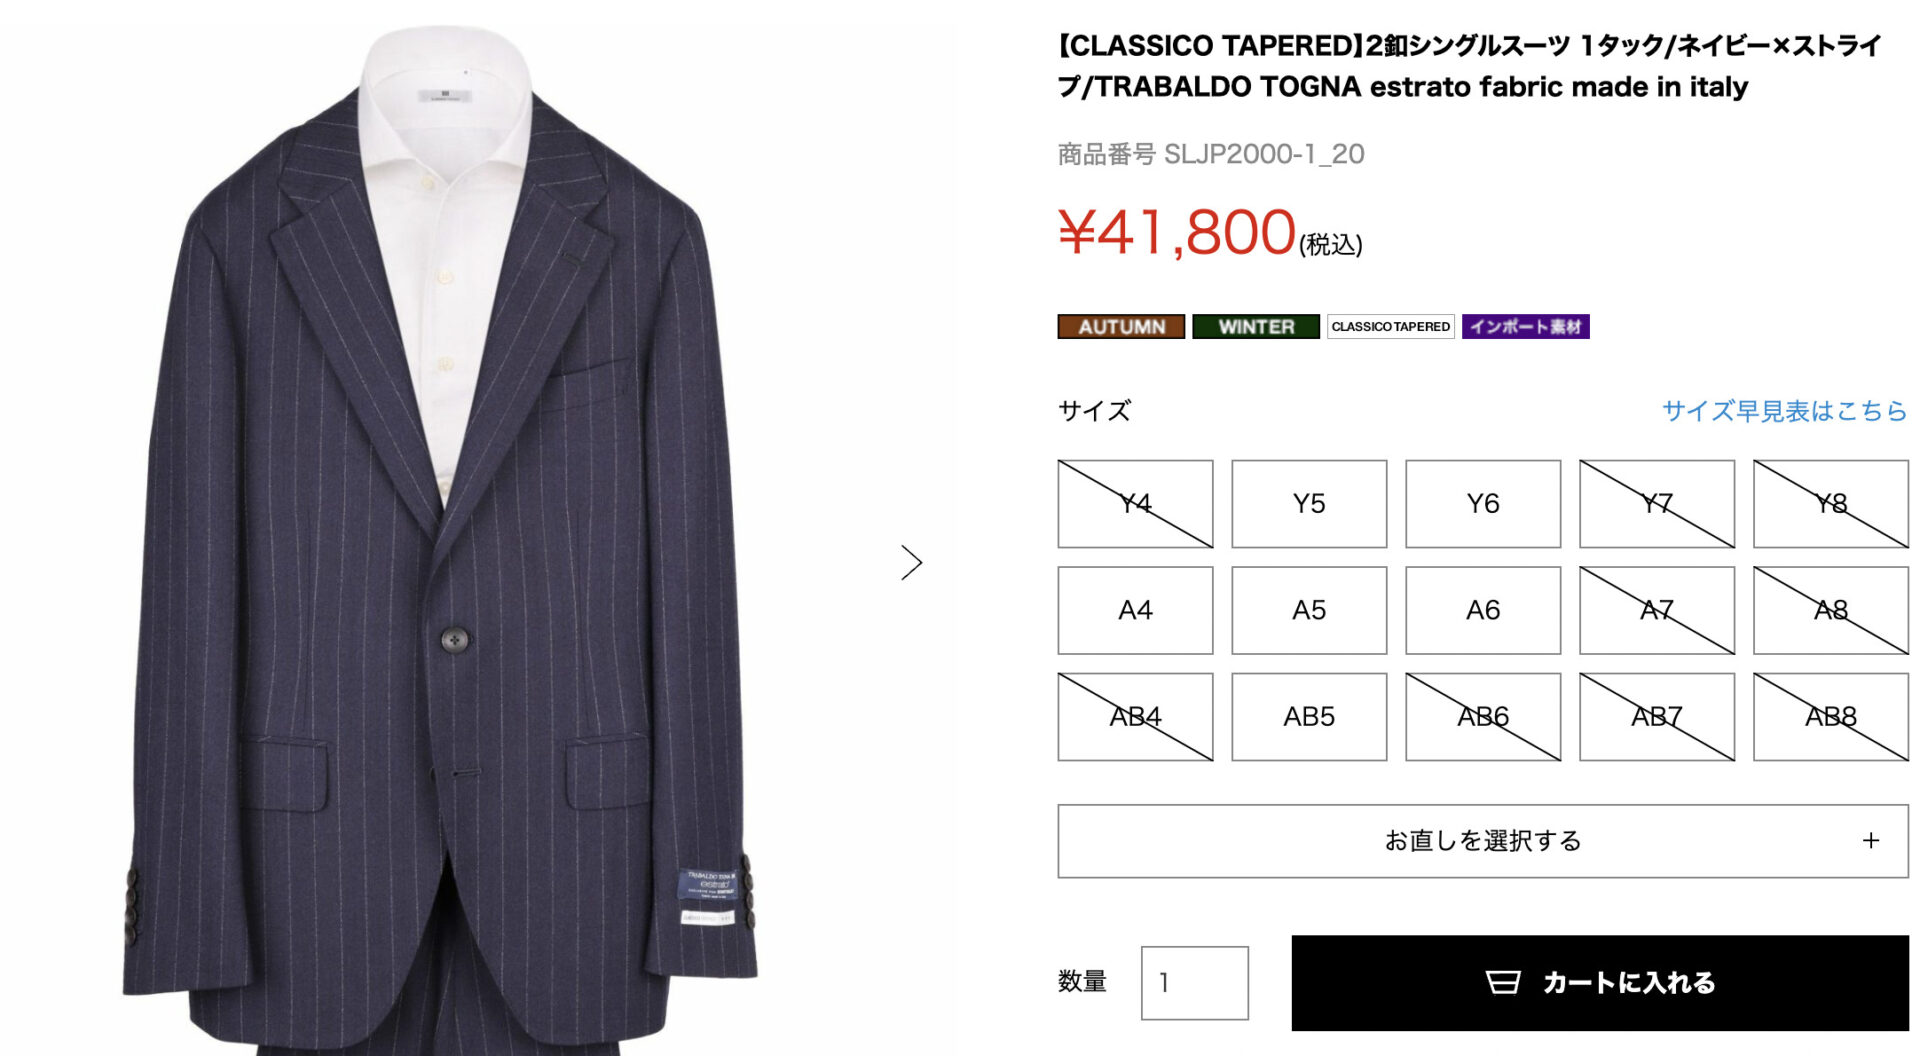Viewport: 1920px width, 1056px height.
Task: Expand お直しを選択する alteration options
Action: [x=1483, y=841]
